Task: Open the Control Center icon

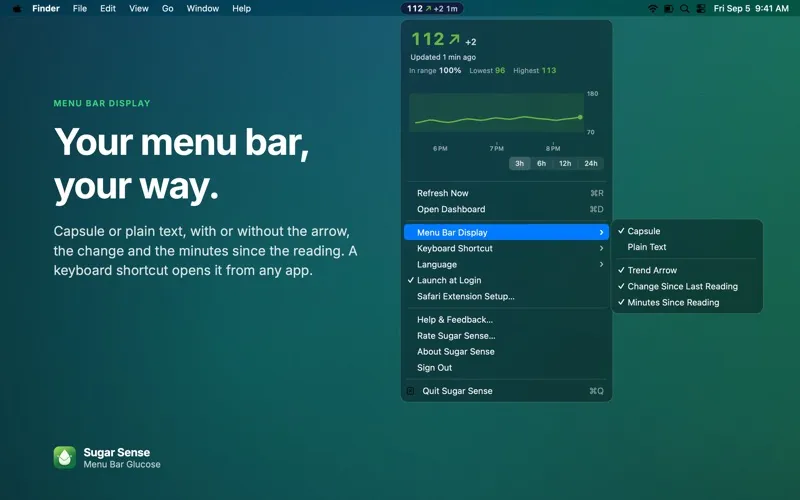Action: (x=701, y=9)
